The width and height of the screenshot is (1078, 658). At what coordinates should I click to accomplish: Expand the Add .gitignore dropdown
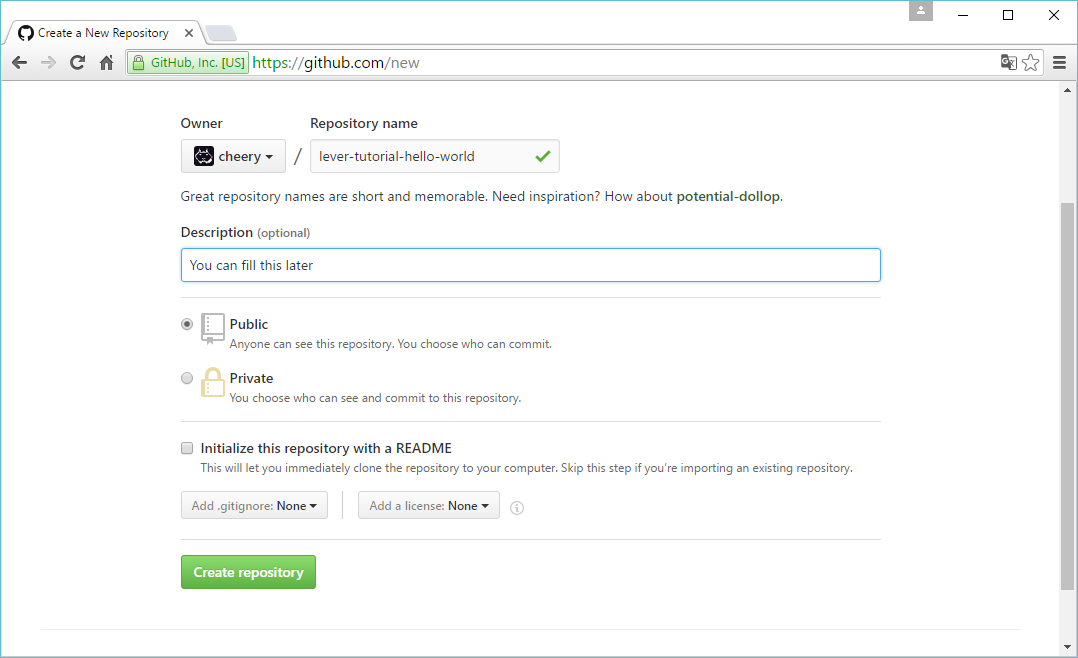(254, 506)
